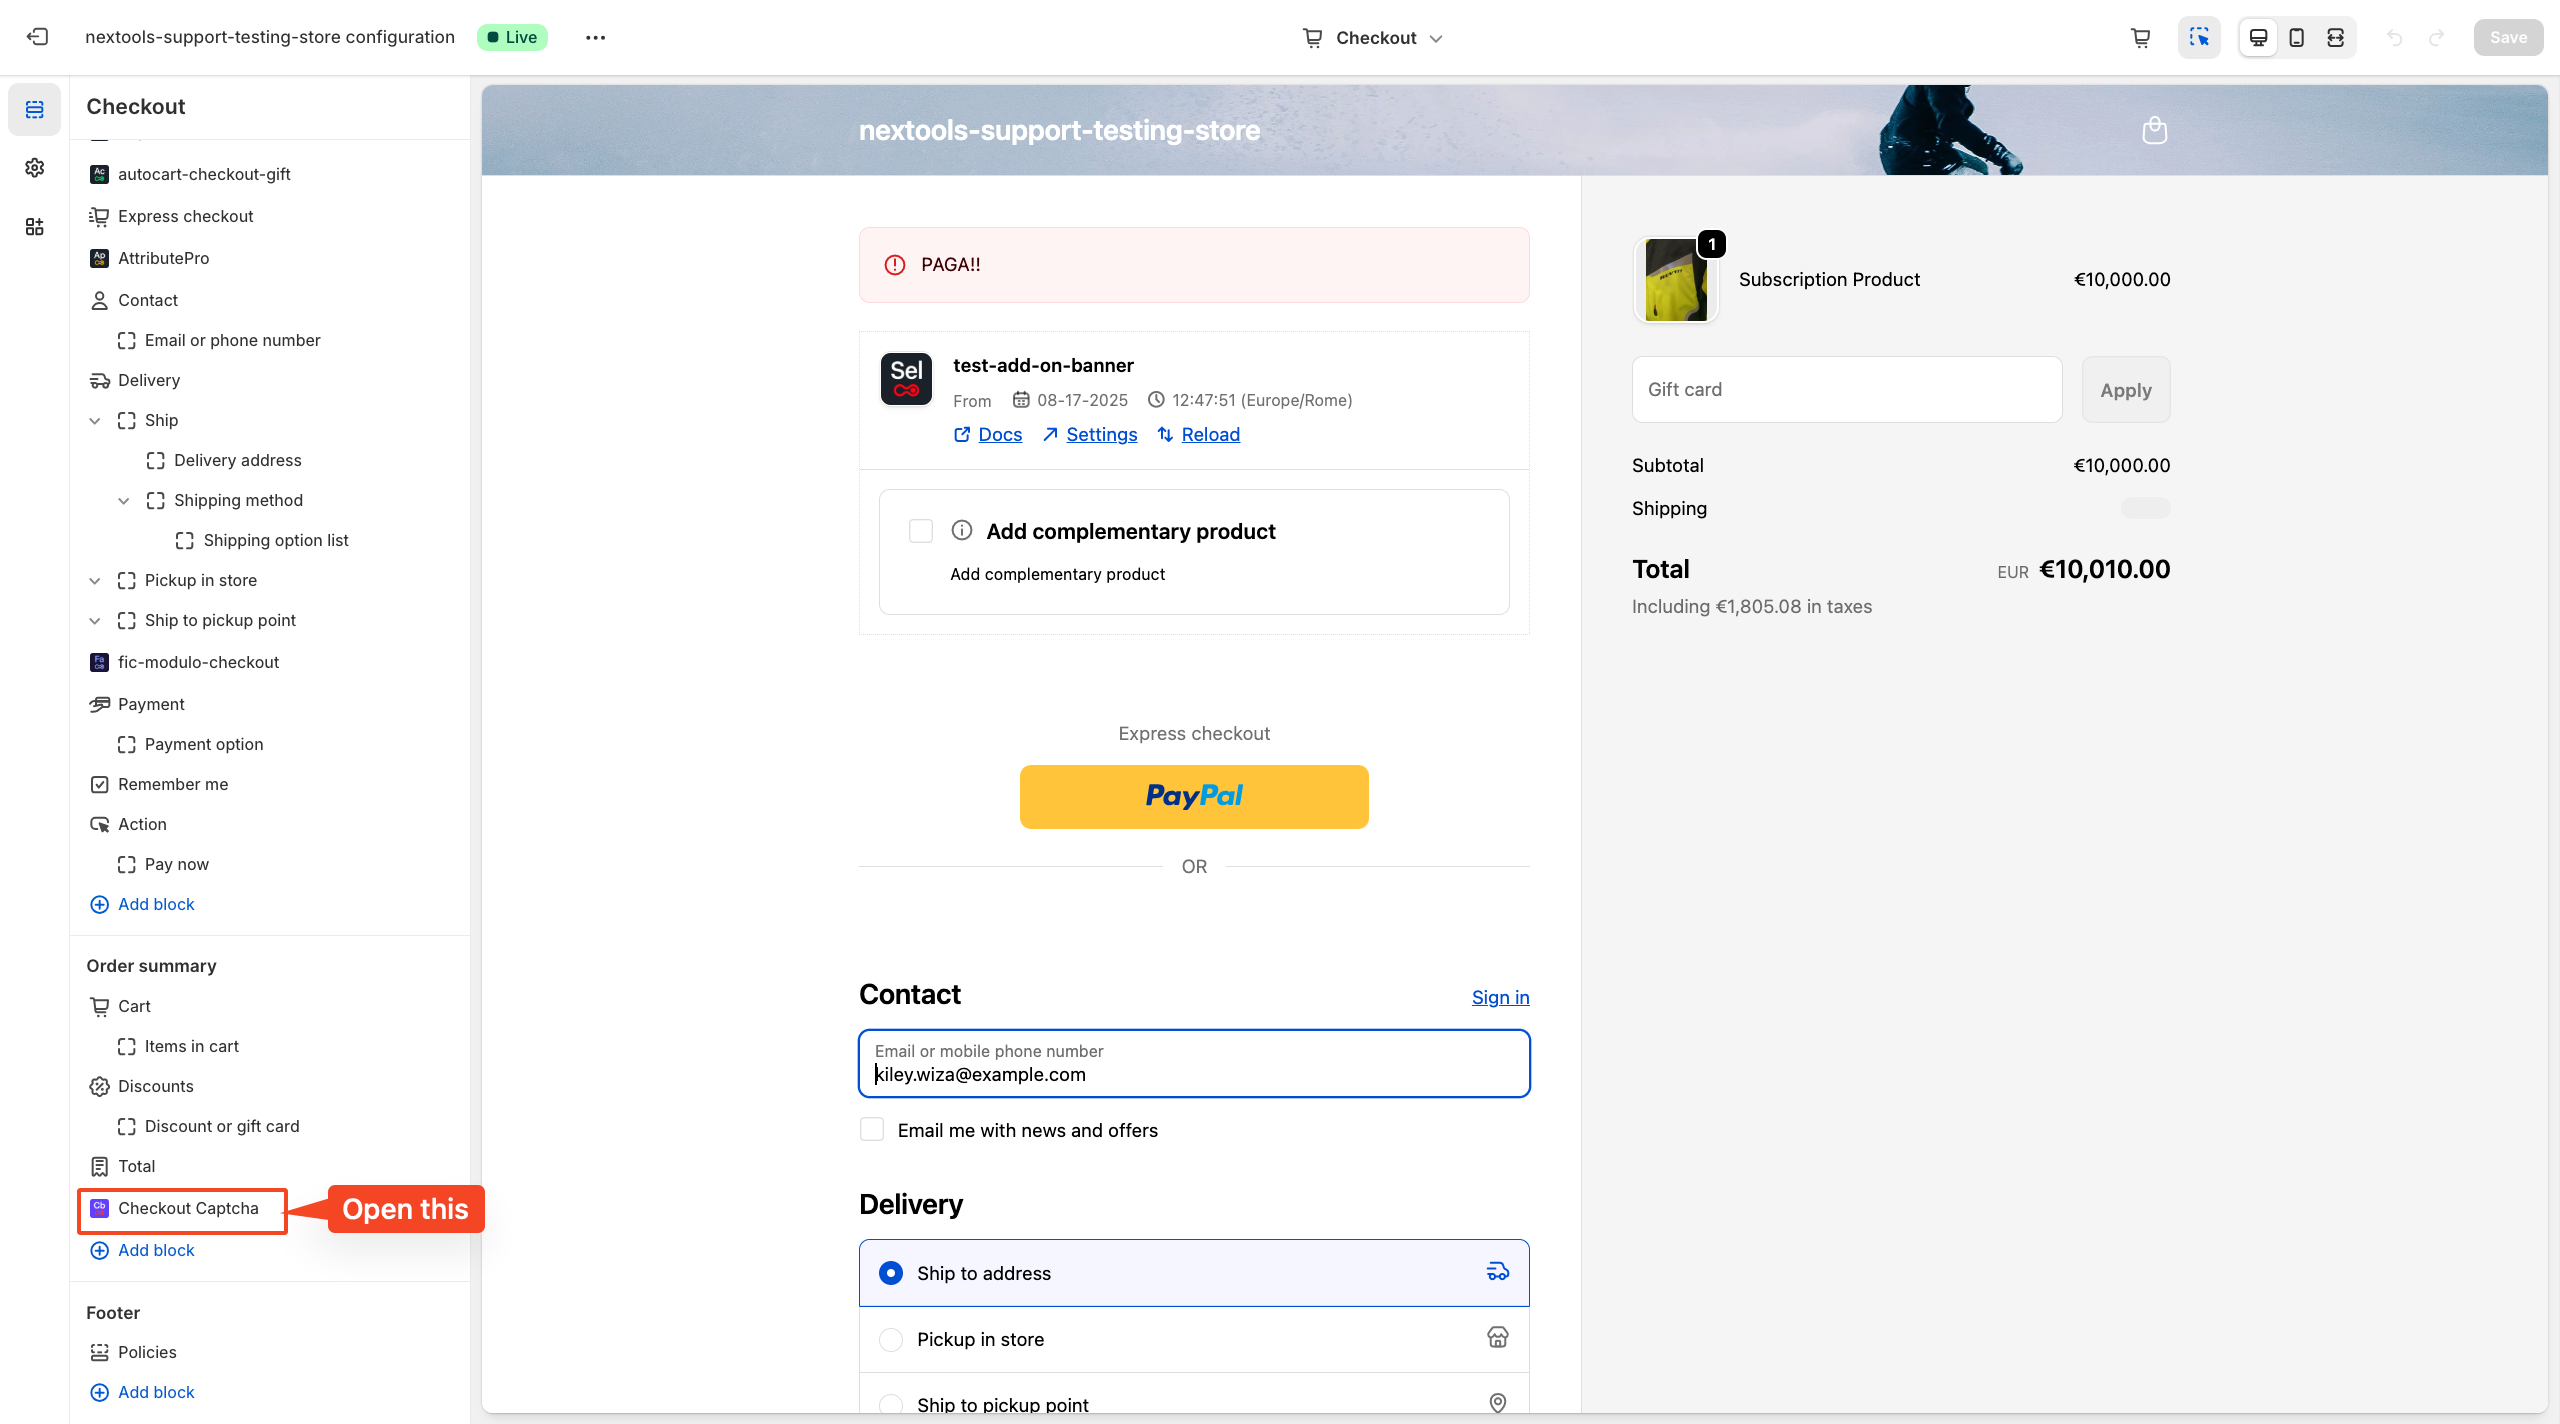Screen dimensions: 2560x1424
Task: Toggle the inspector selection tool
Action: pos(2199,37)
